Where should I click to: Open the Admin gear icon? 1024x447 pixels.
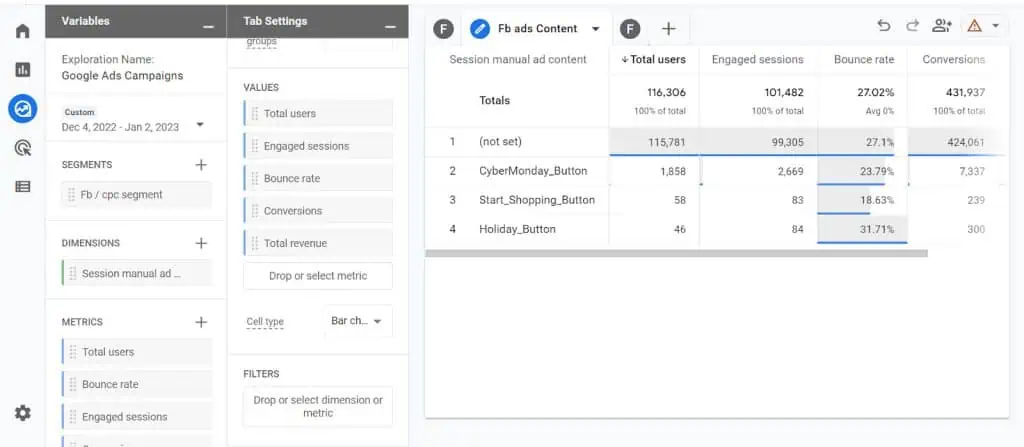click(22, 413)
